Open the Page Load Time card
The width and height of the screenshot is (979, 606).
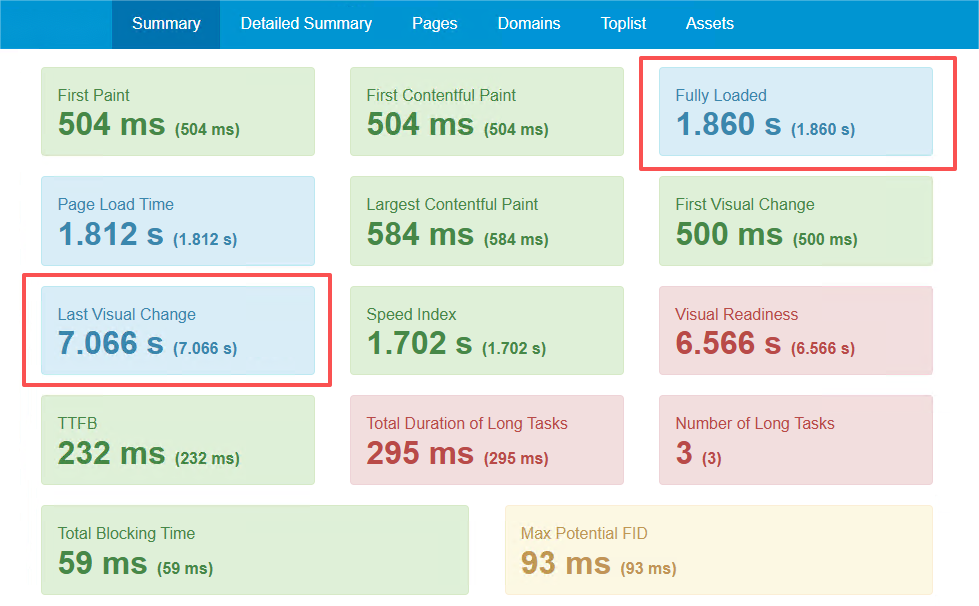coord(178,221)
